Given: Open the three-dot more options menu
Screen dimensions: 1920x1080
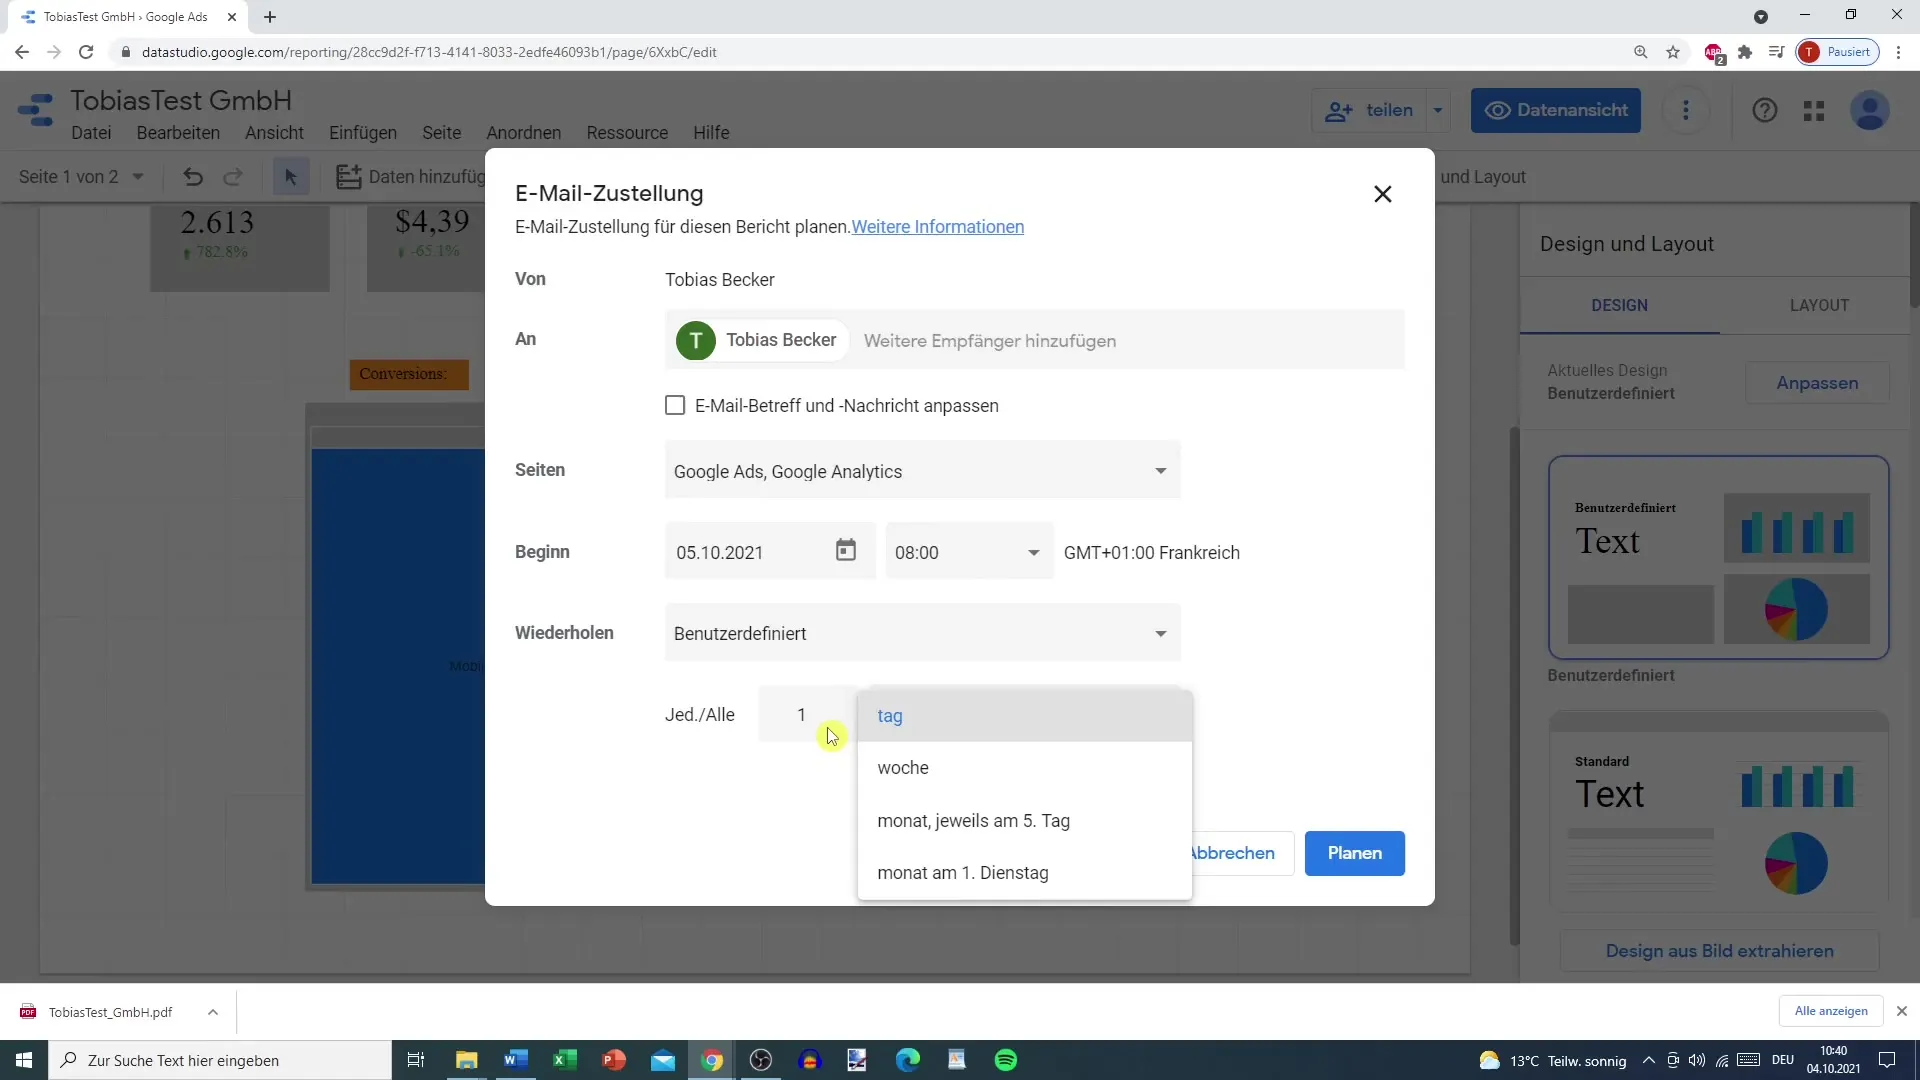Looking at the screenshot, I should (x=1685, y=111).
